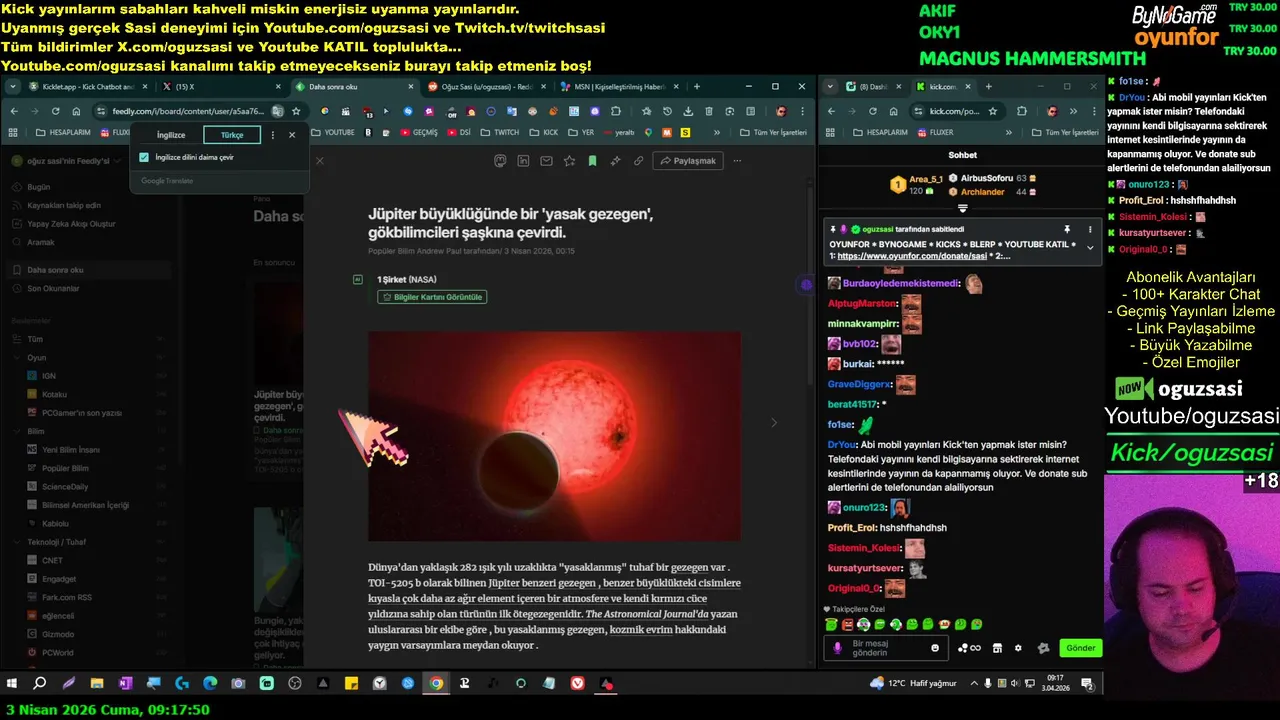Open Windows notification center
The image size is (1280, 720).
coord(1087,683)
